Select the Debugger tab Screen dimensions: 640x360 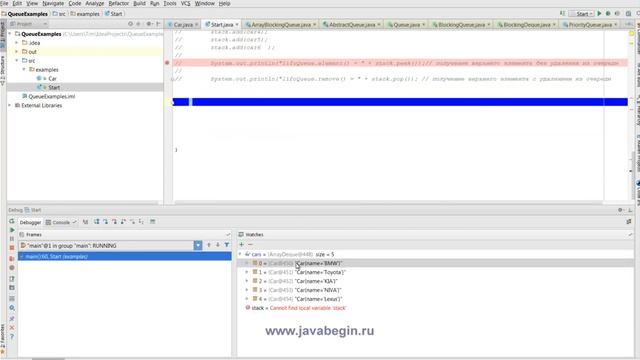click(x=30, y=222)
